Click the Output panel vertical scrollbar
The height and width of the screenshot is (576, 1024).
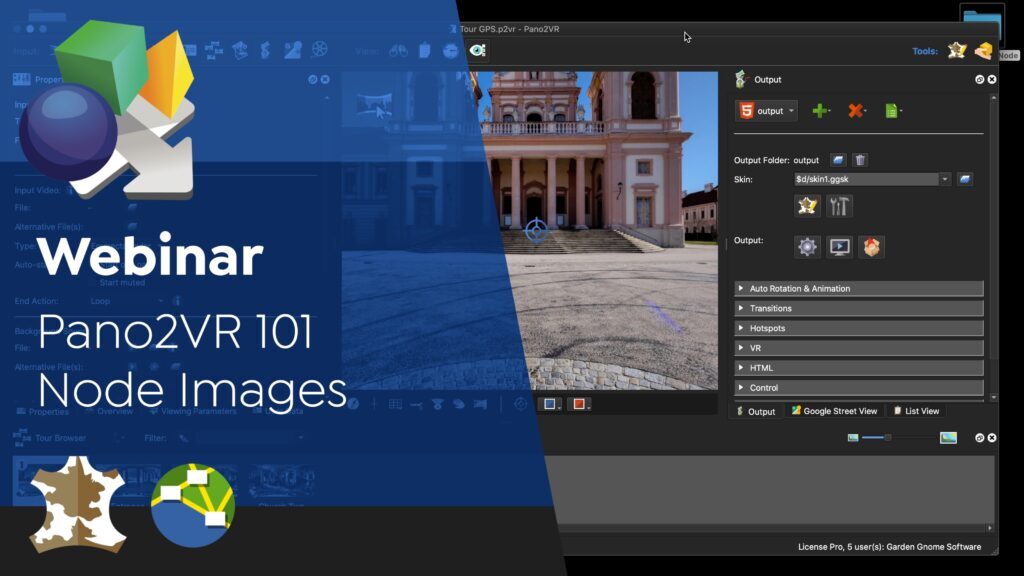point(993,247)
